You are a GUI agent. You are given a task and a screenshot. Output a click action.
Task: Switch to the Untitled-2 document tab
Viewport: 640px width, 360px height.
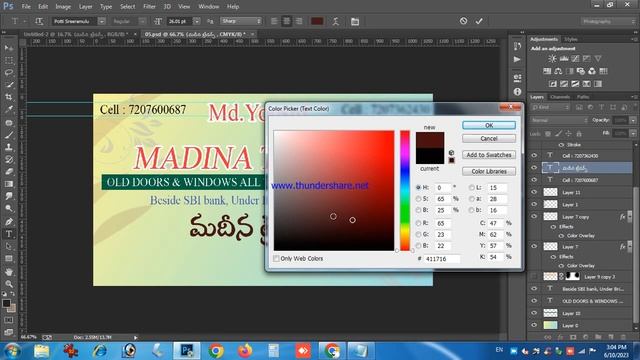click(76, 34)
